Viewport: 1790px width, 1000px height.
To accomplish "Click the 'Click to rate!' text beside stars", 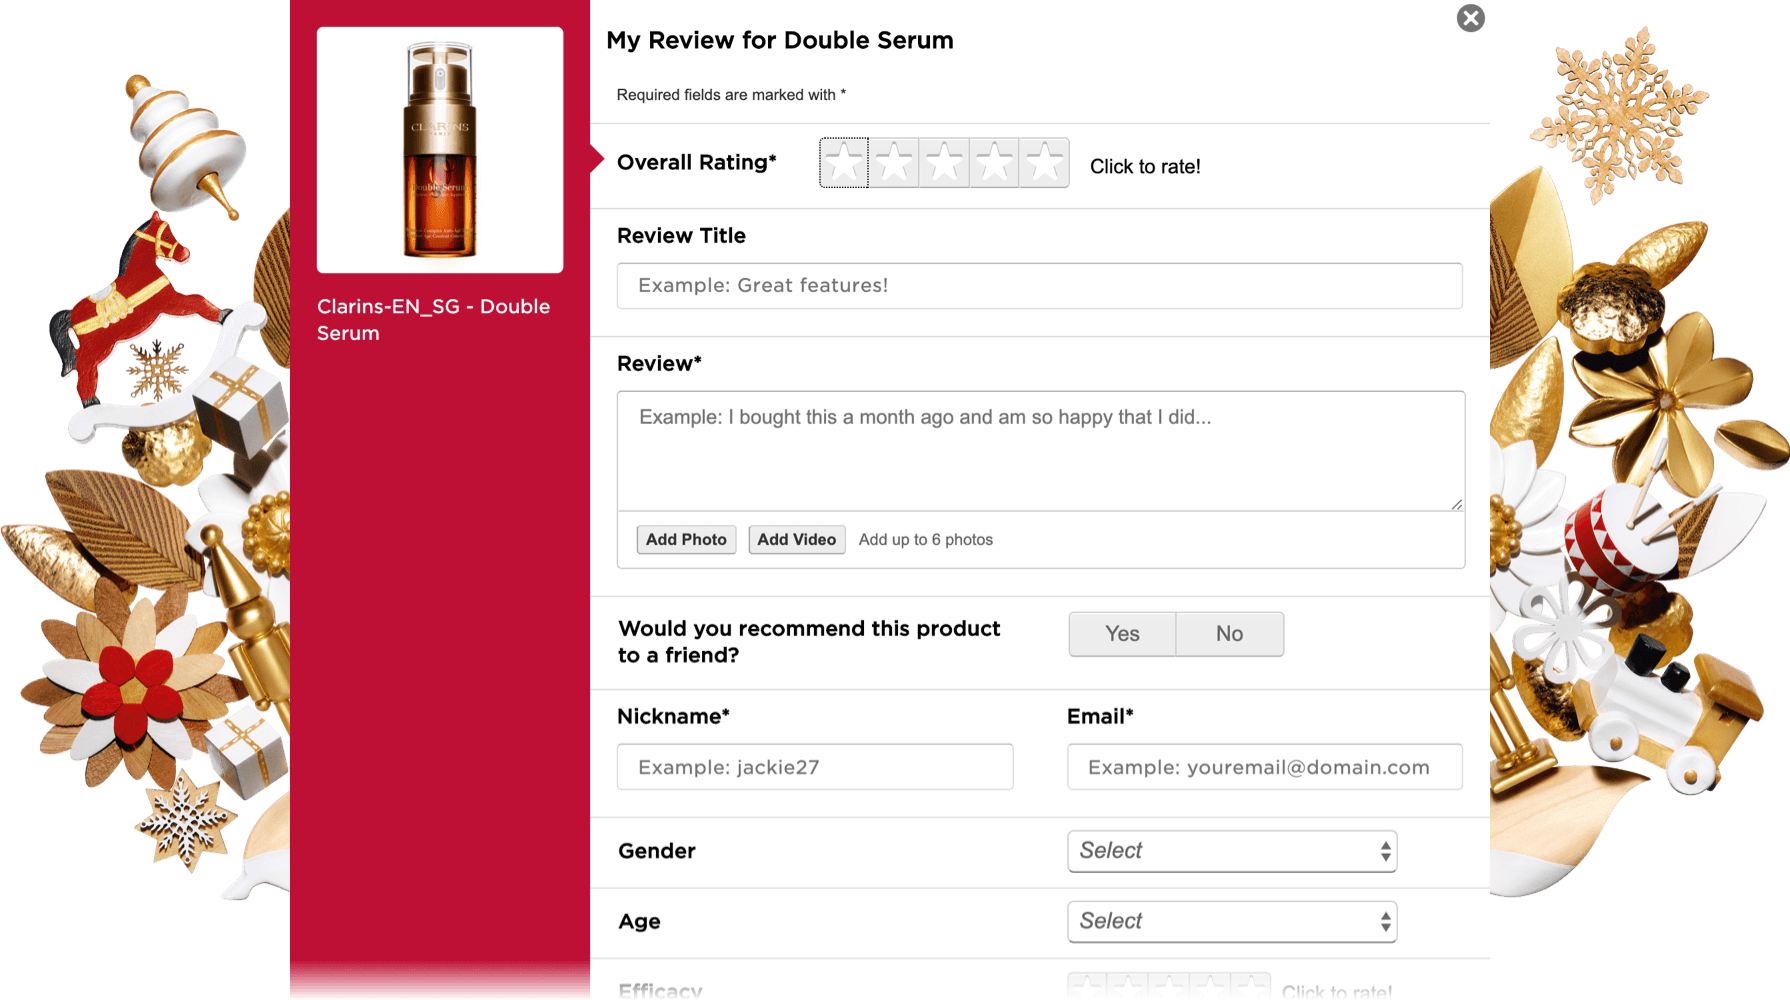I will pos(1145,167).
